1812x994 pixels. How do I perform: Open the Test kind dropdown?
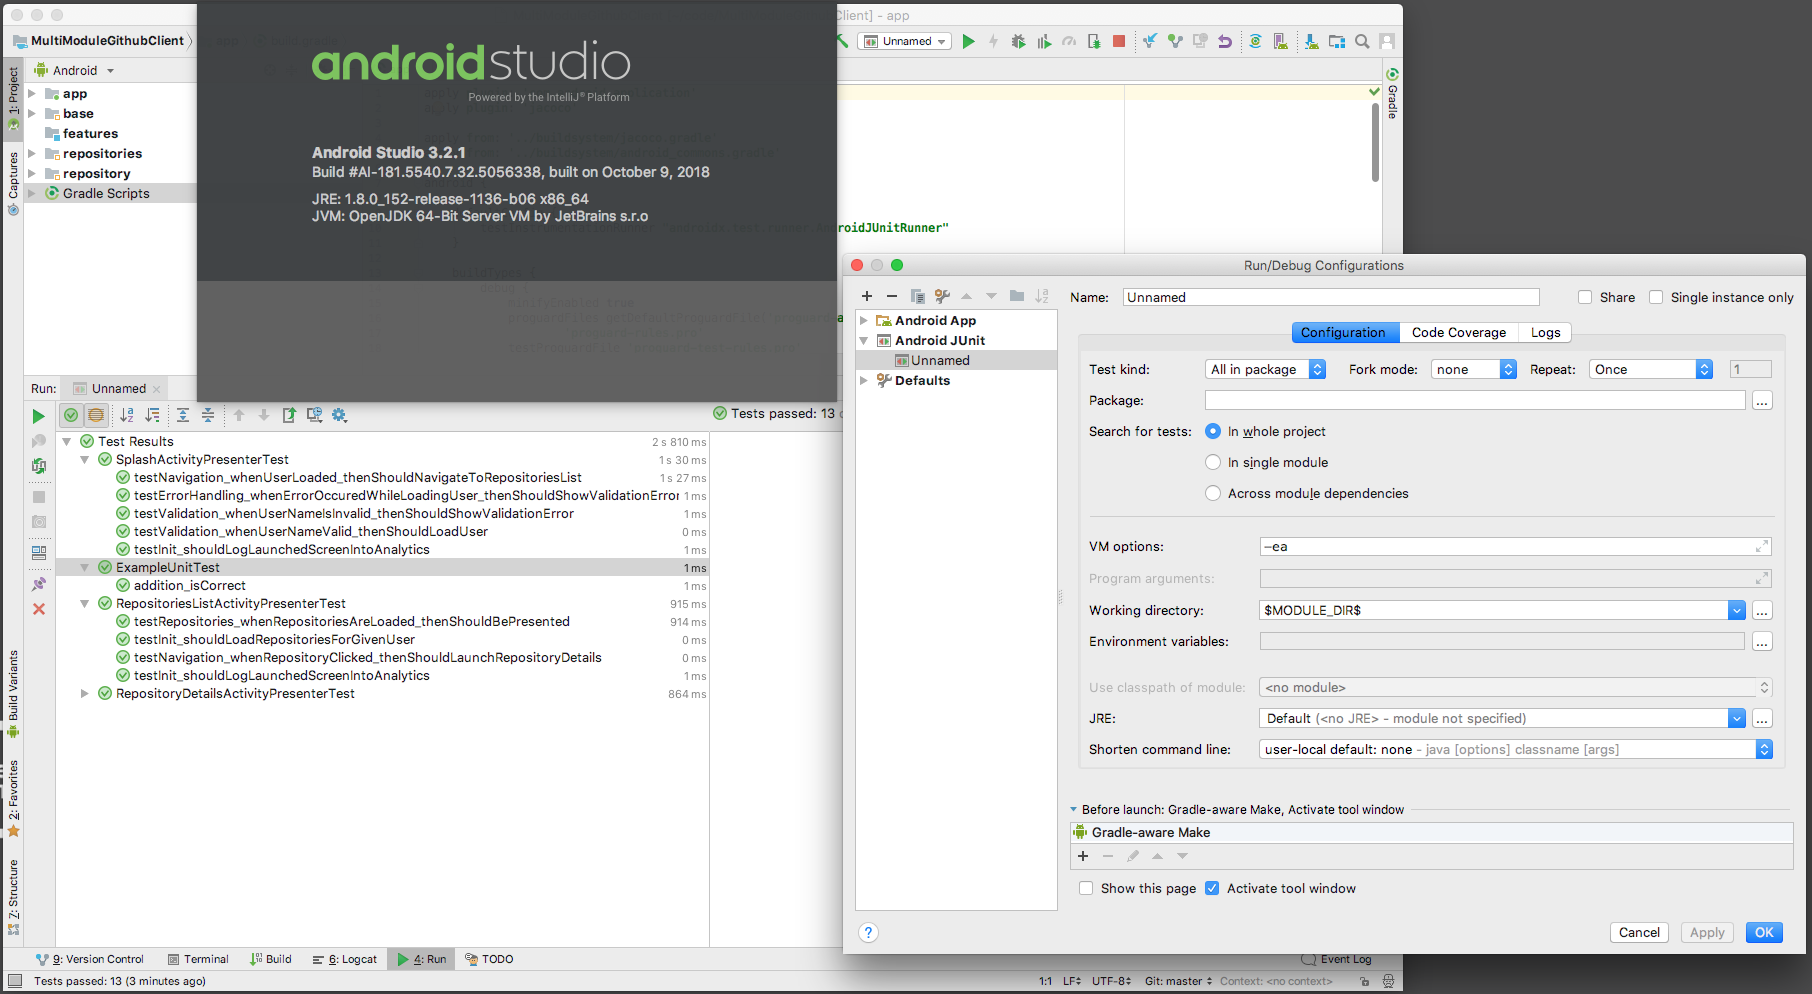1265,369
